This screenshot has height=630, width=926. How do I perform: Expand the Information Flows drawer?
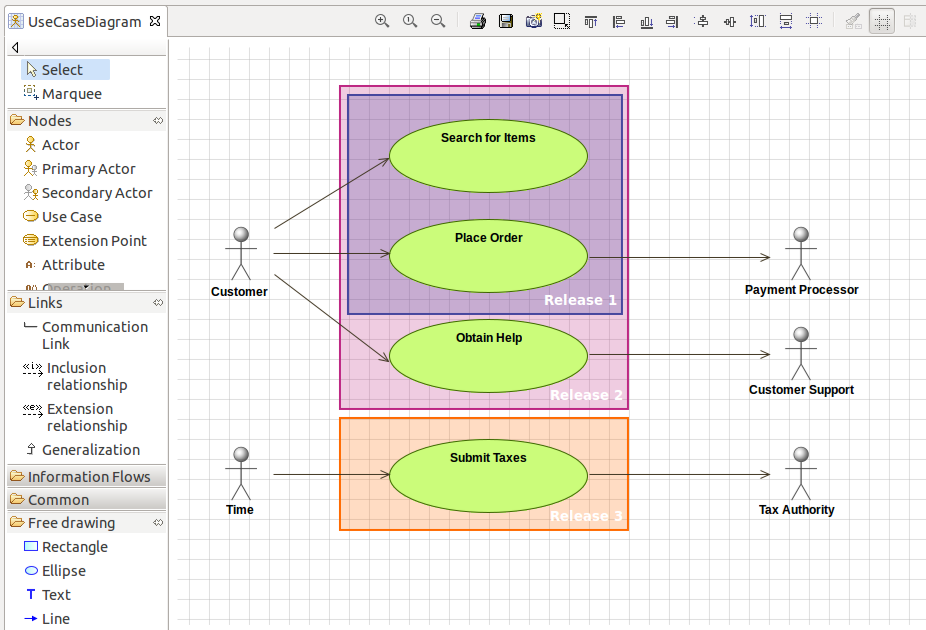86,476
